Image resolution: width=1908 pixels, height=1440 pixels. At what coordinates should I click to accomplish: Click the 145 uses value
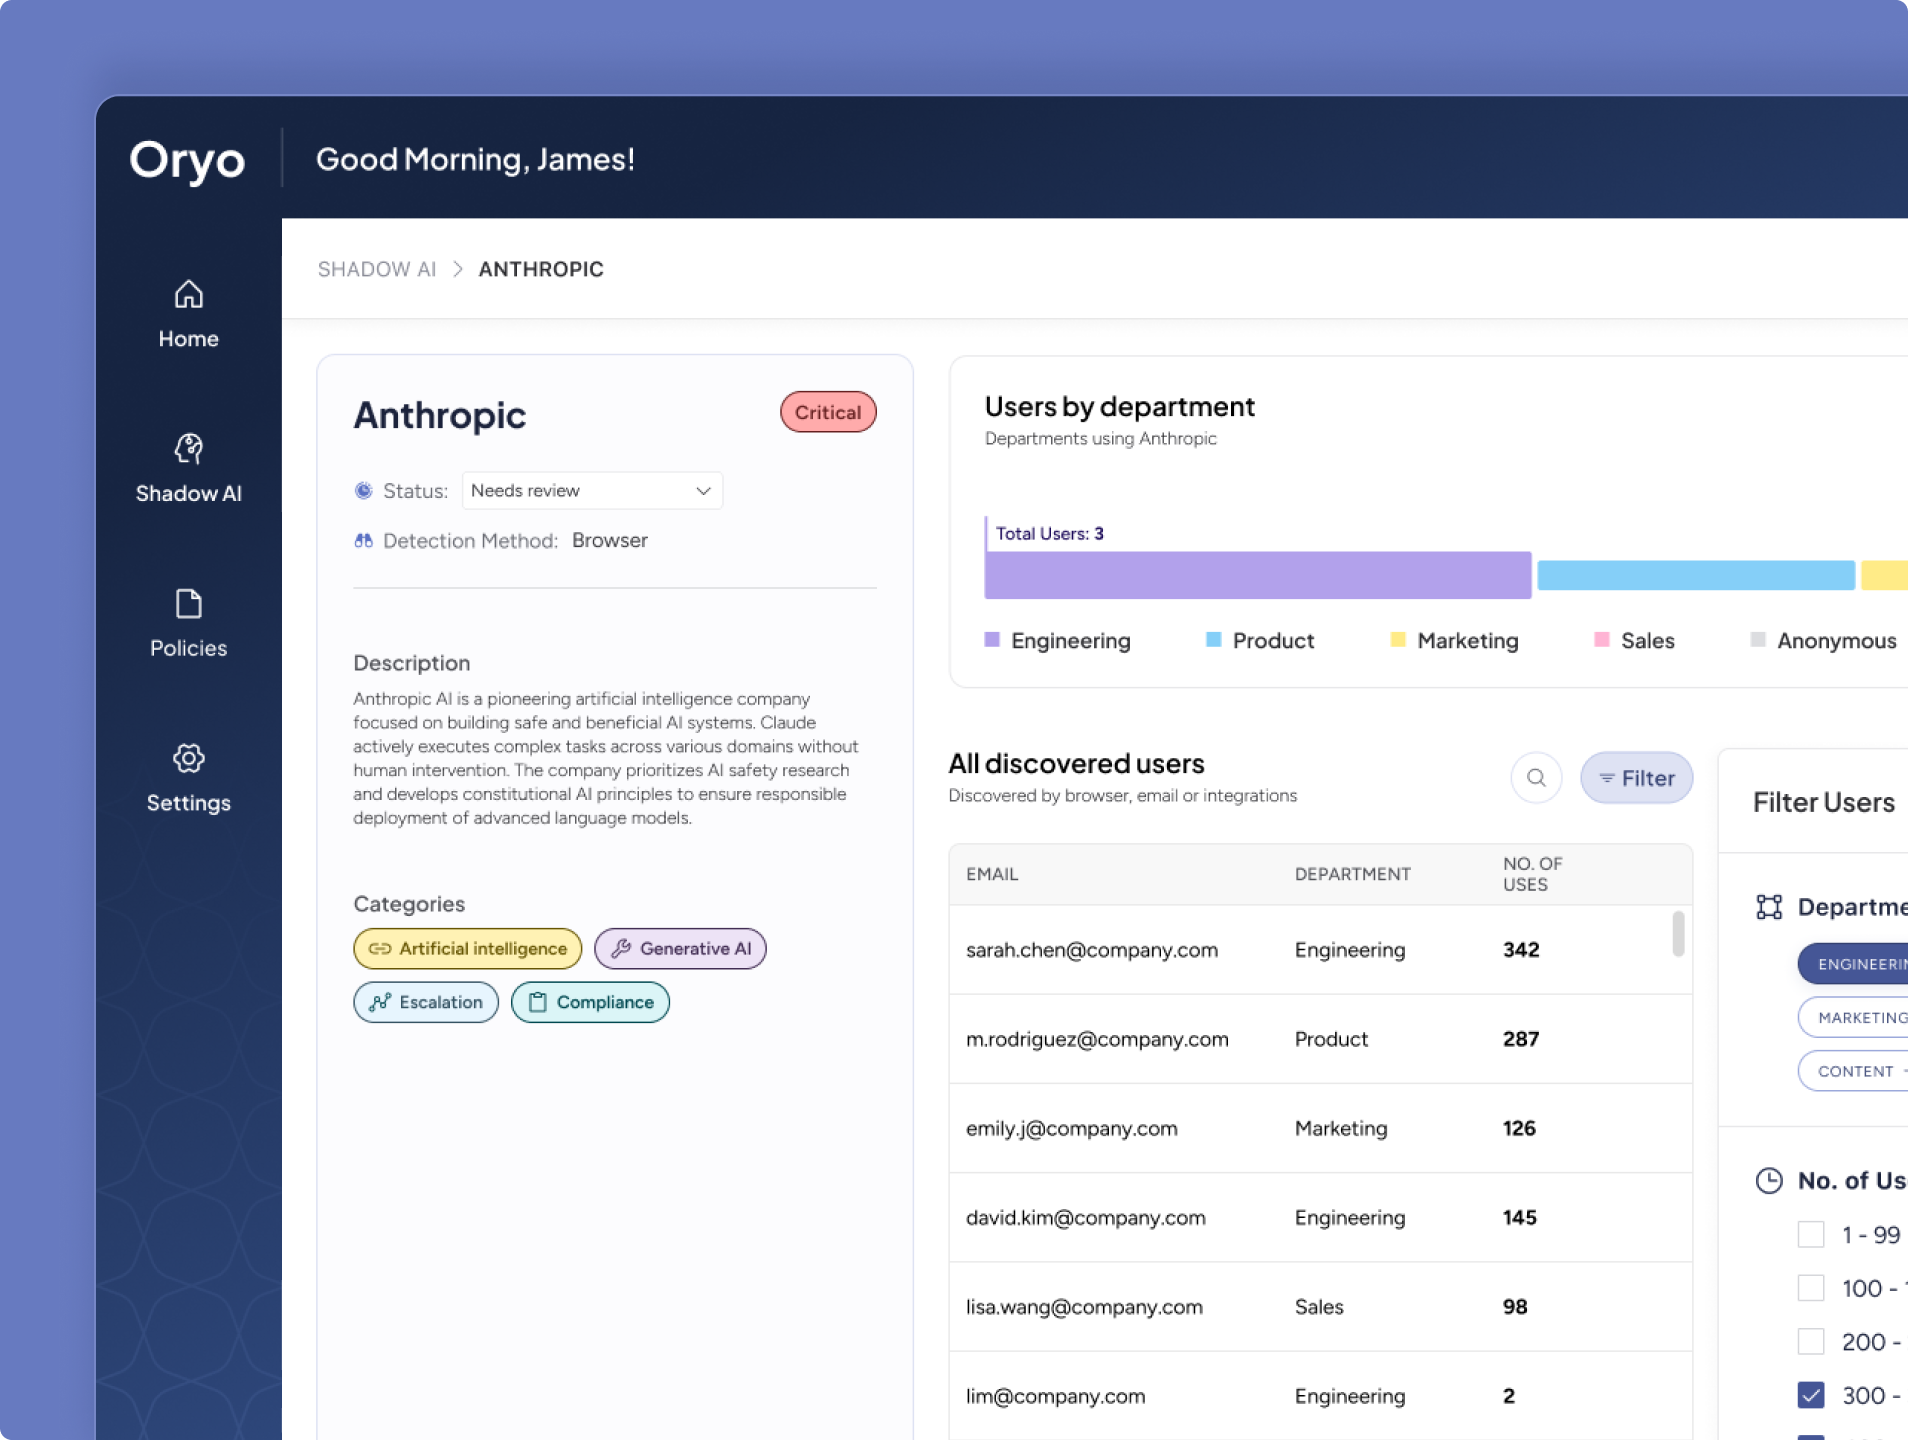(x=1520, y=1218)
